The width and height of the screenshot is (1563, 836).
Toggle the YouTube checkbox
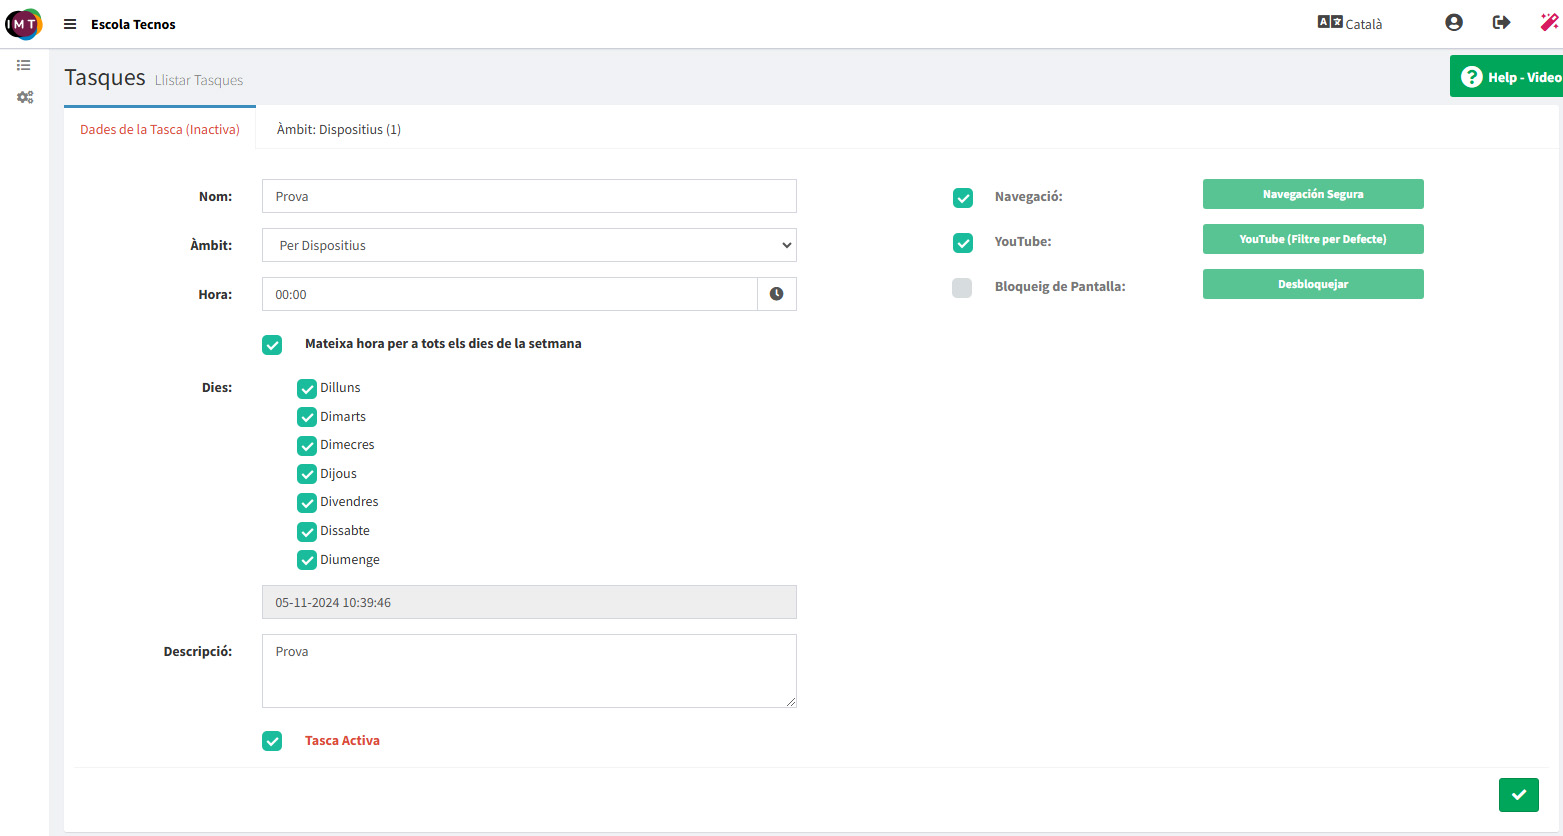963,243
